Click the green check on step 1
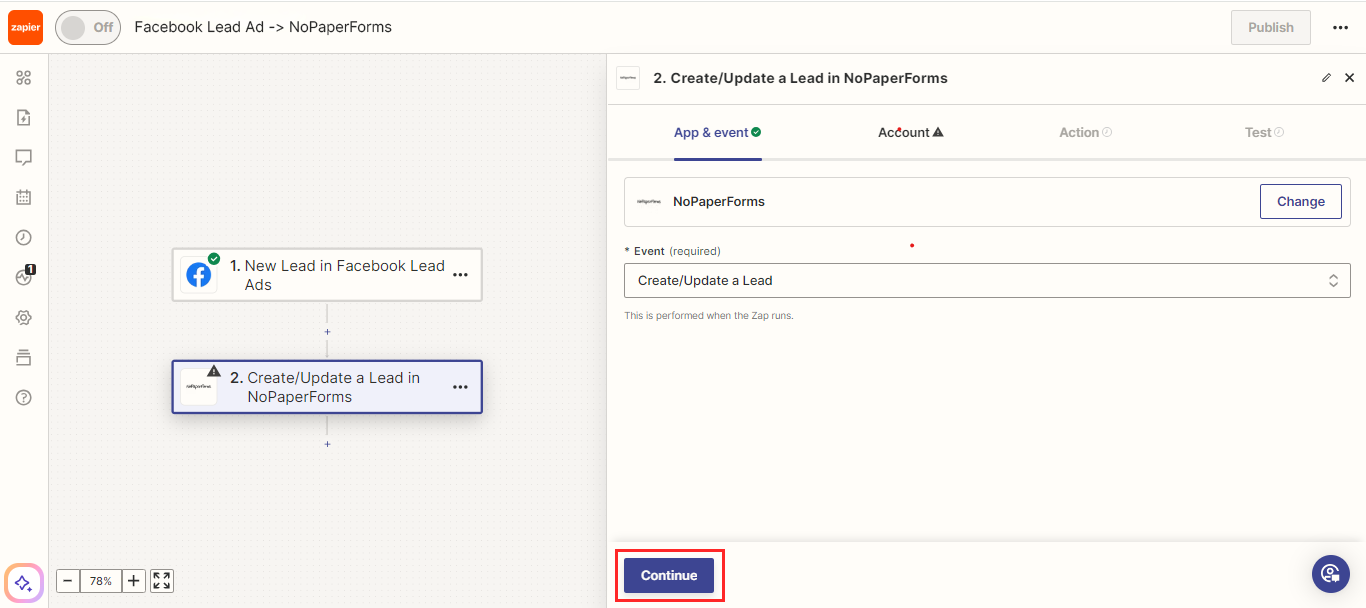The width and height of the screenshot is (1366, 608). pyautogui.click(x=214, y=258)
